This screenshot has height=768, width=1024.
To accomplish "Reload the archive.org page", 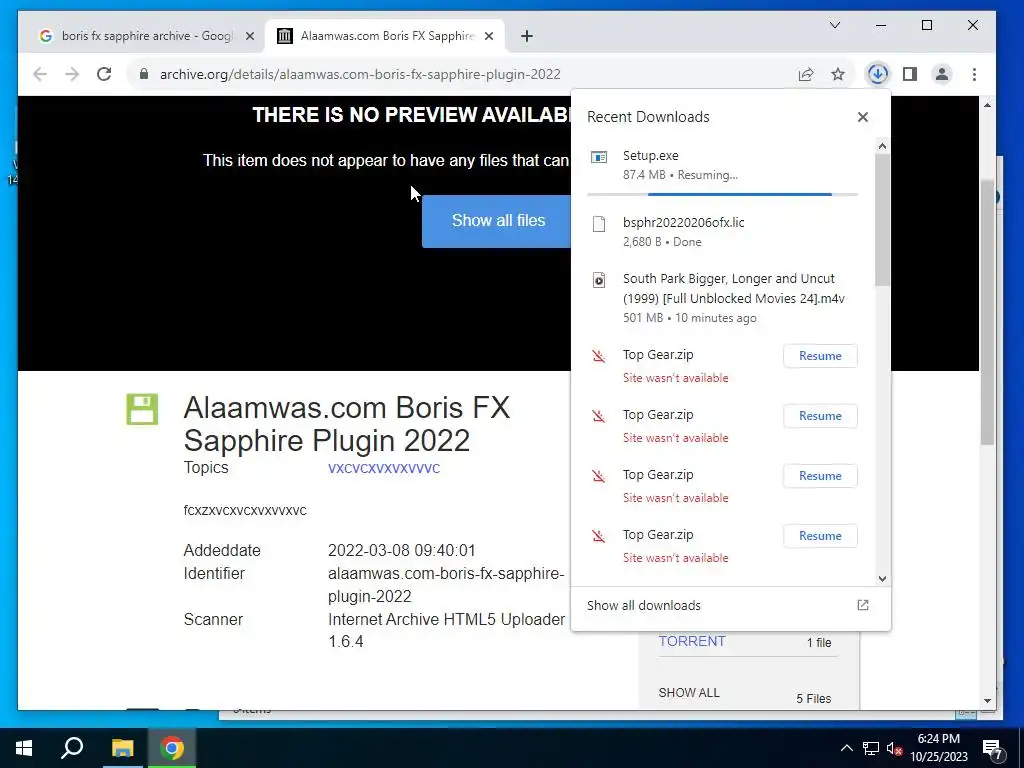I will [104, 74].
